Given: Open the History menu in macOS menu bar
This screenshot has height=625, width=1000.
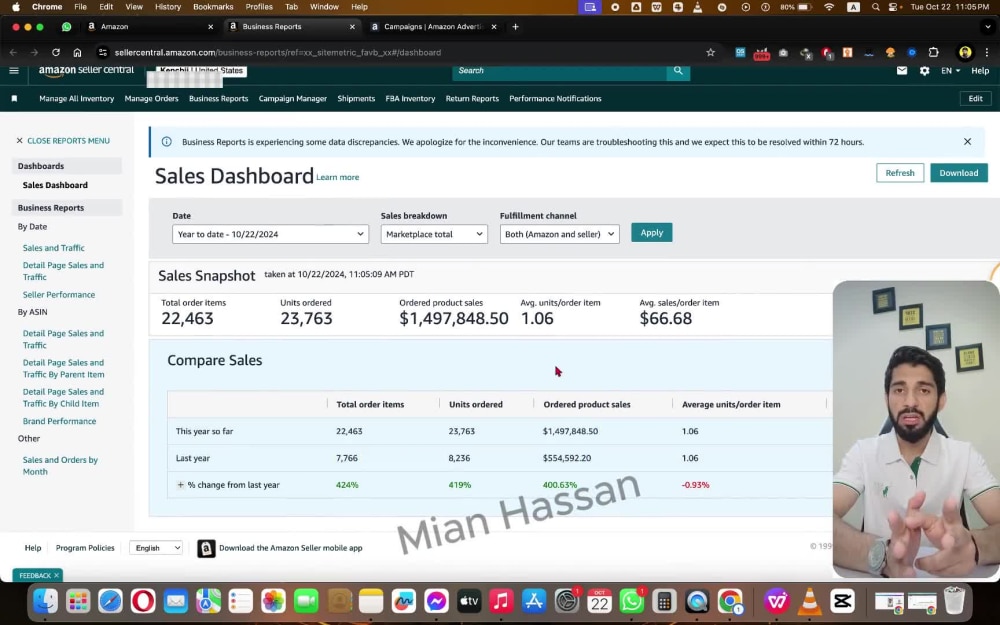Looking at the screenshot, I should [x=168, y=7].
